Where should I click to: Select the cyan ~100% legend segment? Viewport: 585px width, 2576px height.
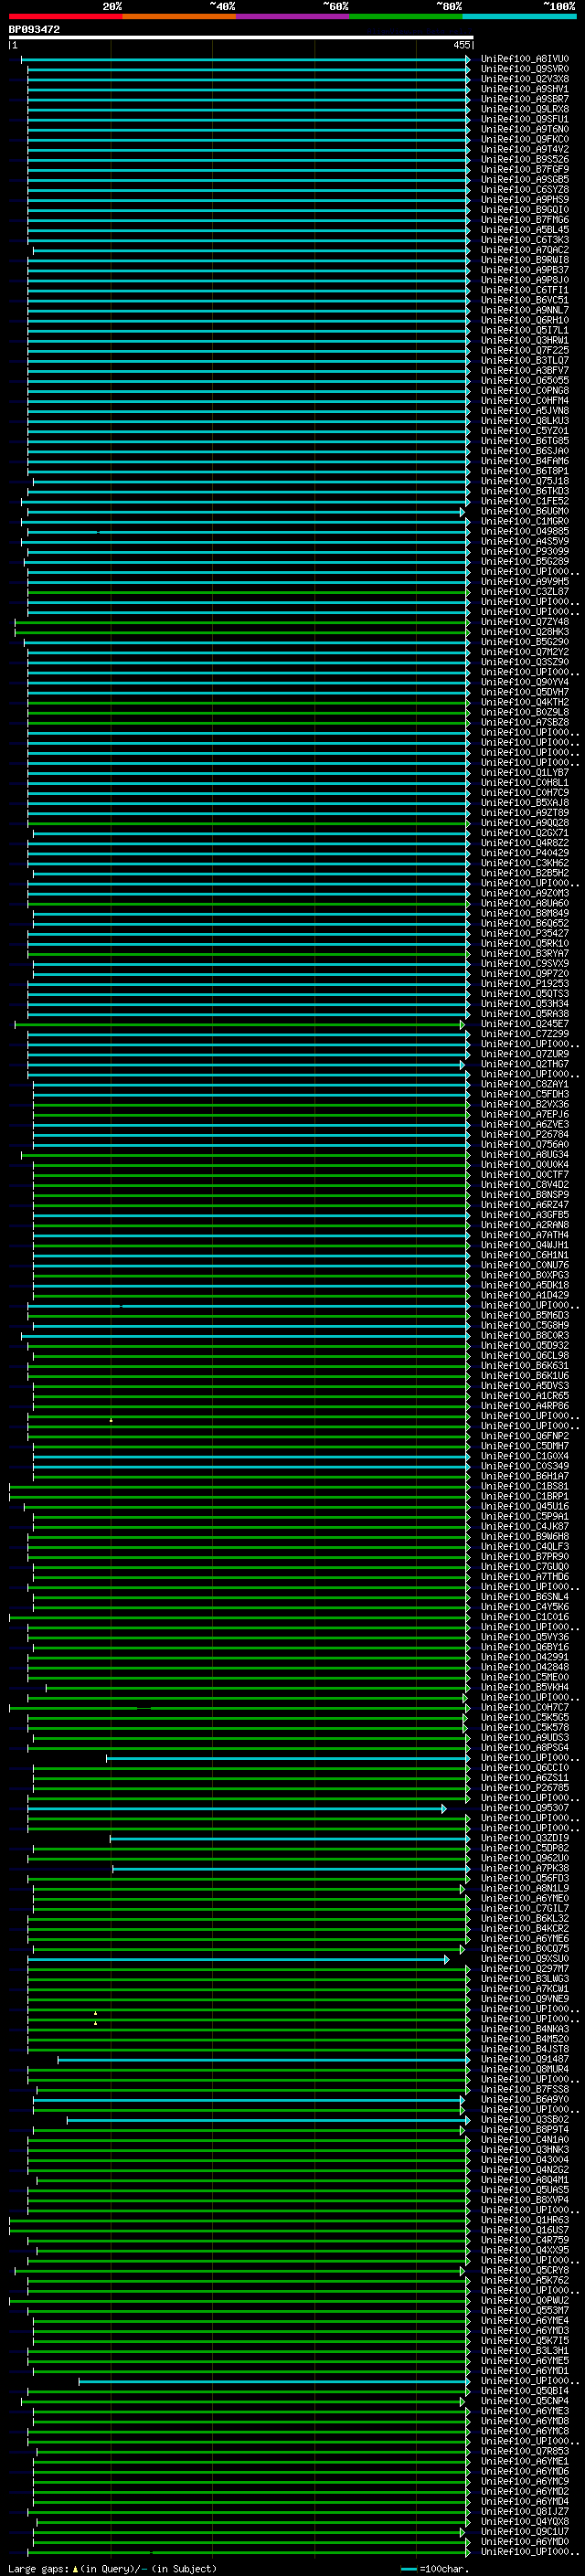(518, 16)
